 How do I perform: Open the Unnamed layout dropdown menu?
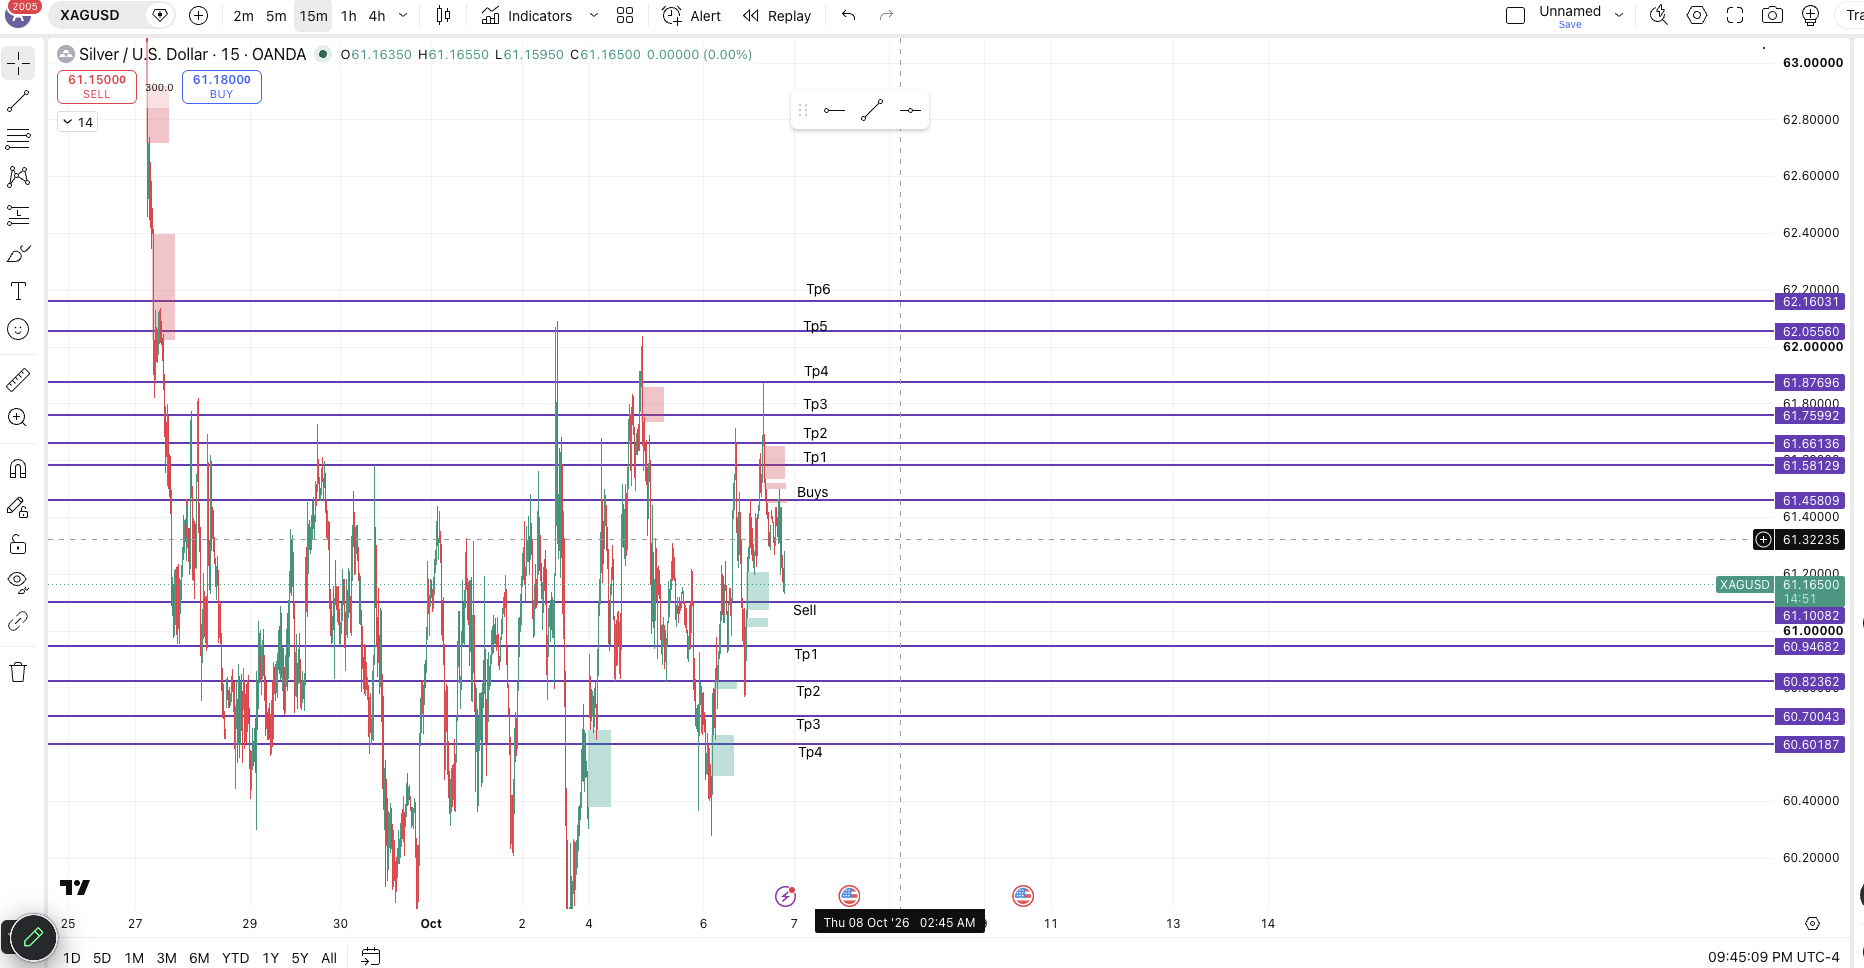tap(1619, 15)
